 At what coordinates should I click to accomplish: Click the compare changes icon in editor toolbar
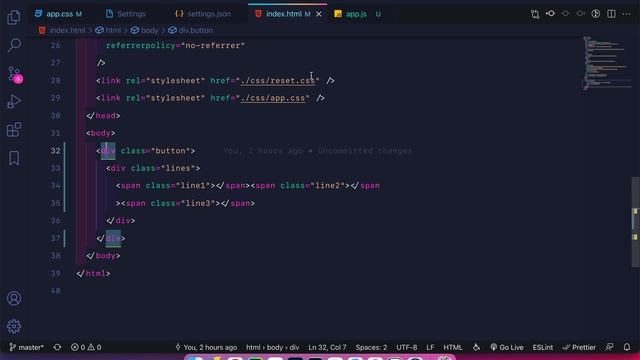535,14
